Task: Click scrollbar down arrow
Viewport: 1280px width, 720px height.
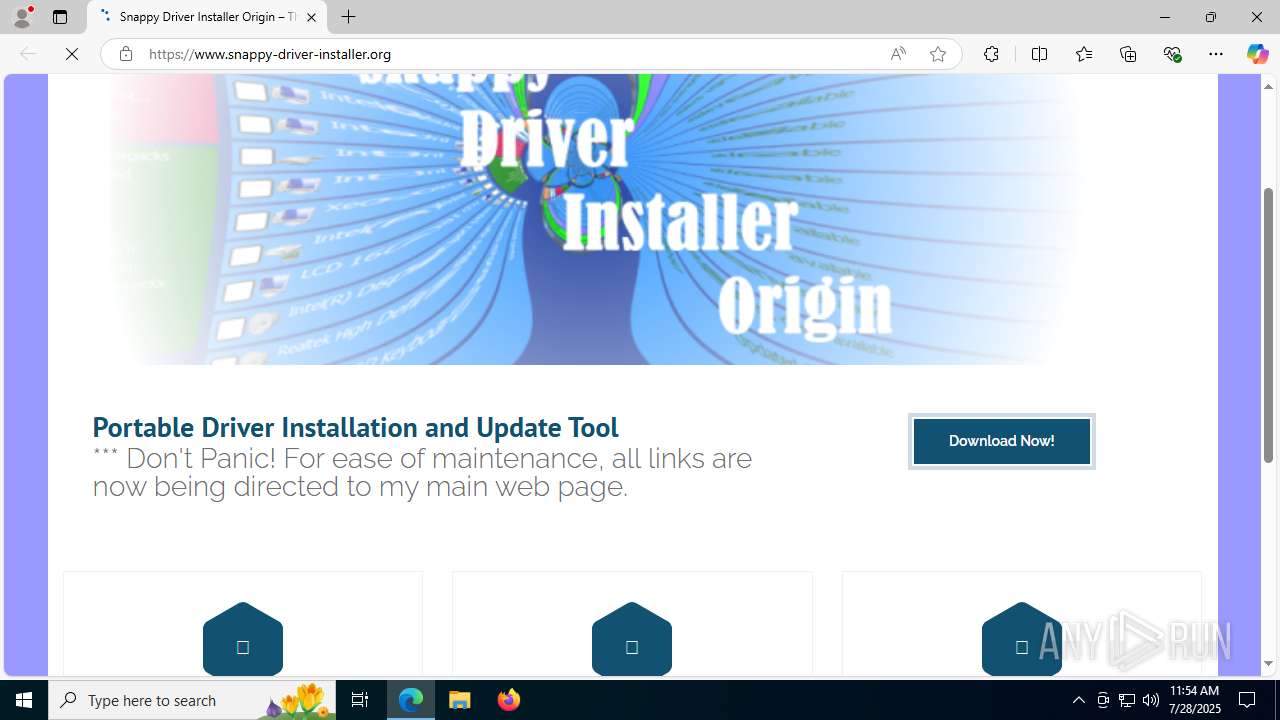Action: [1268, 663]
